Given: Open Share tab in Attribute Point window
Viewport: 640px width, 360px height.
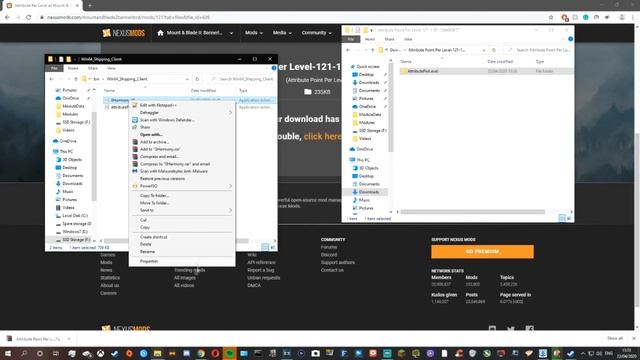Looking at the screenshot, I should [x=389, y=39].
